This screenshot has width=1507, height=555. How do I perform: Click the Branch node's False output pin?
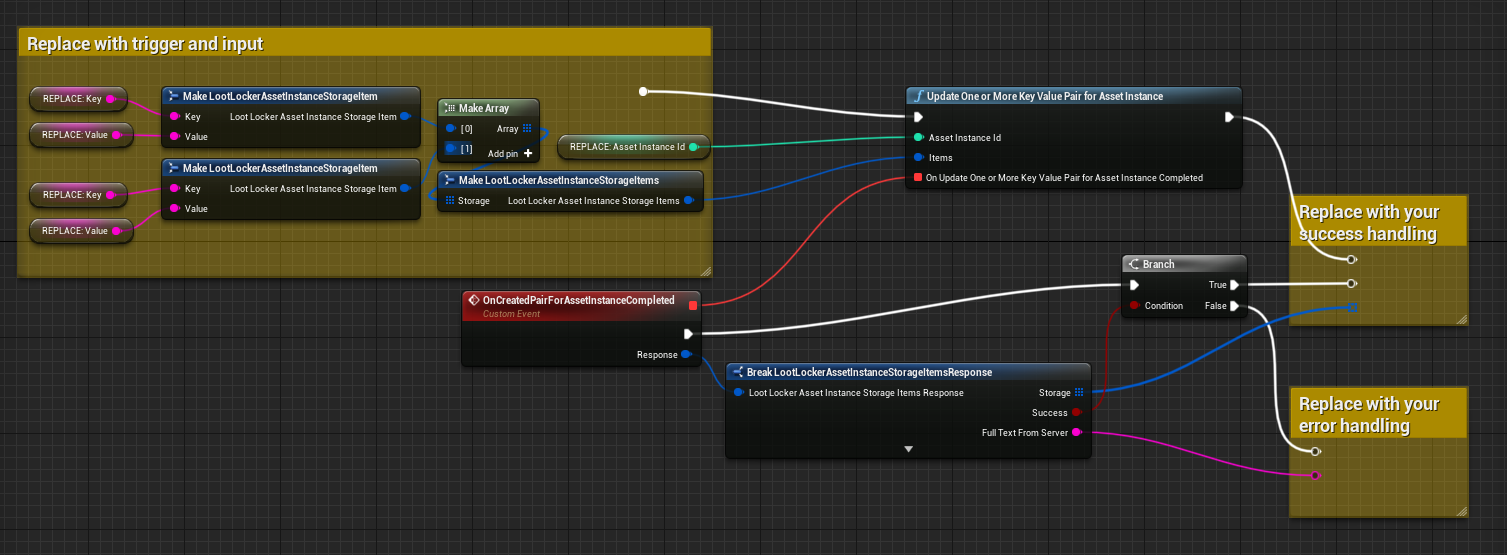[1235, 306]
